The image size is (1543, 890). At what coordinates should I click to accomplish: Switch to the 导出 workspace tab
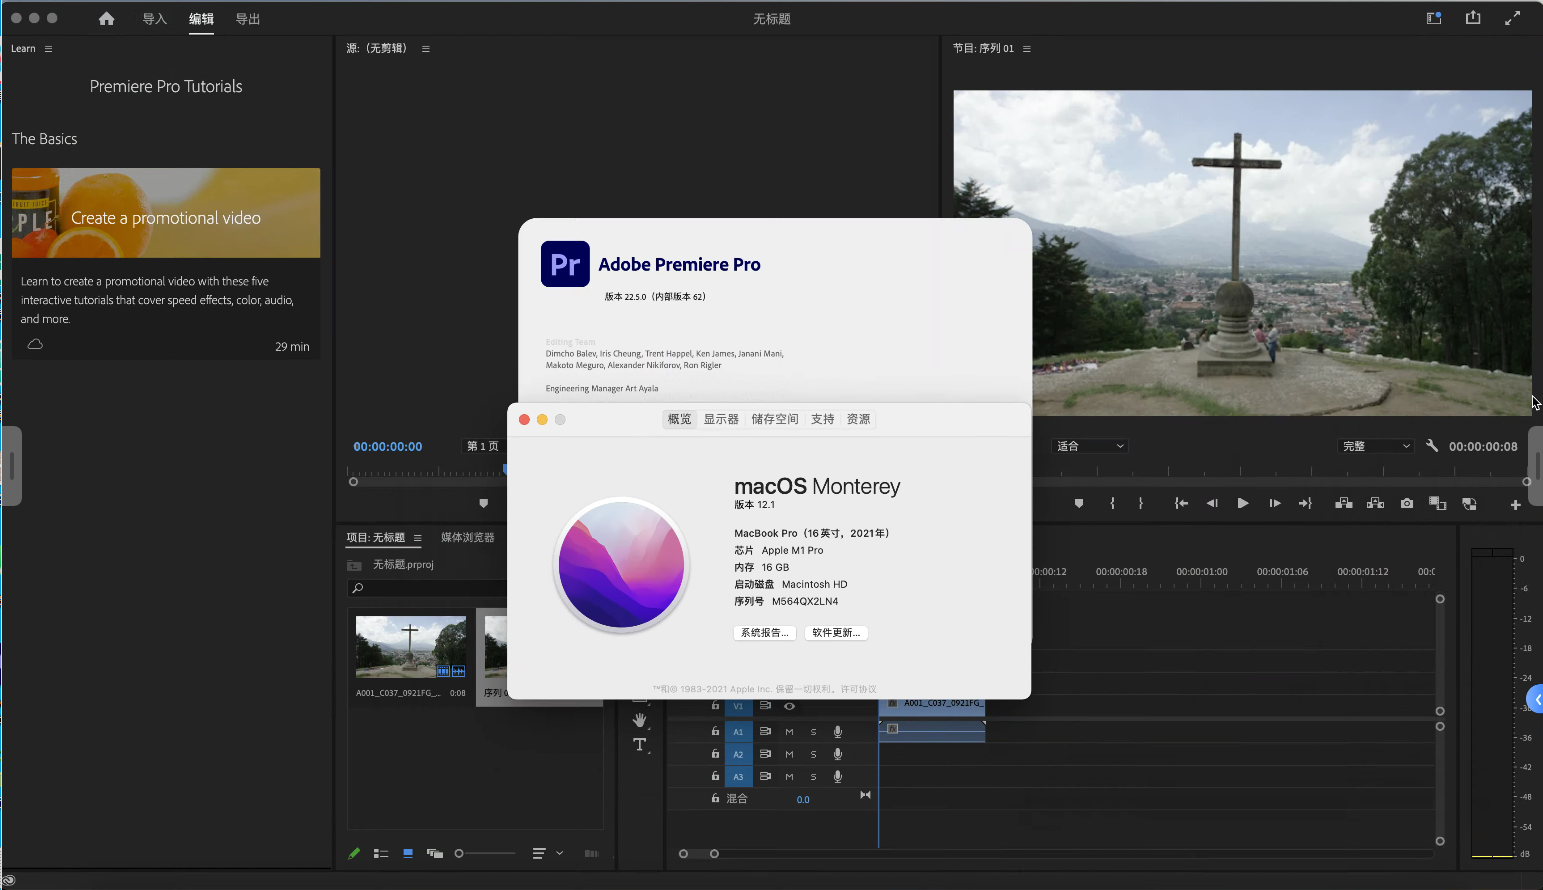247,19
